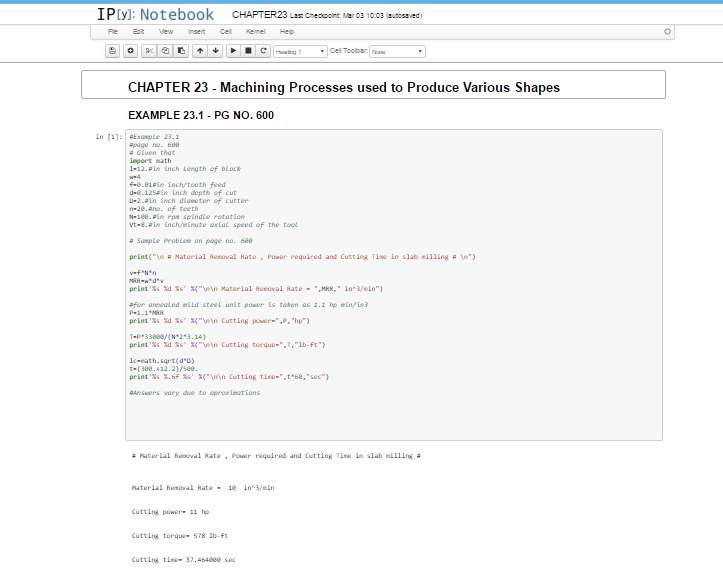Open the Heading 1 cell type dropdown
The width and height of the screenshot is (723, 568).
point(300,51)
